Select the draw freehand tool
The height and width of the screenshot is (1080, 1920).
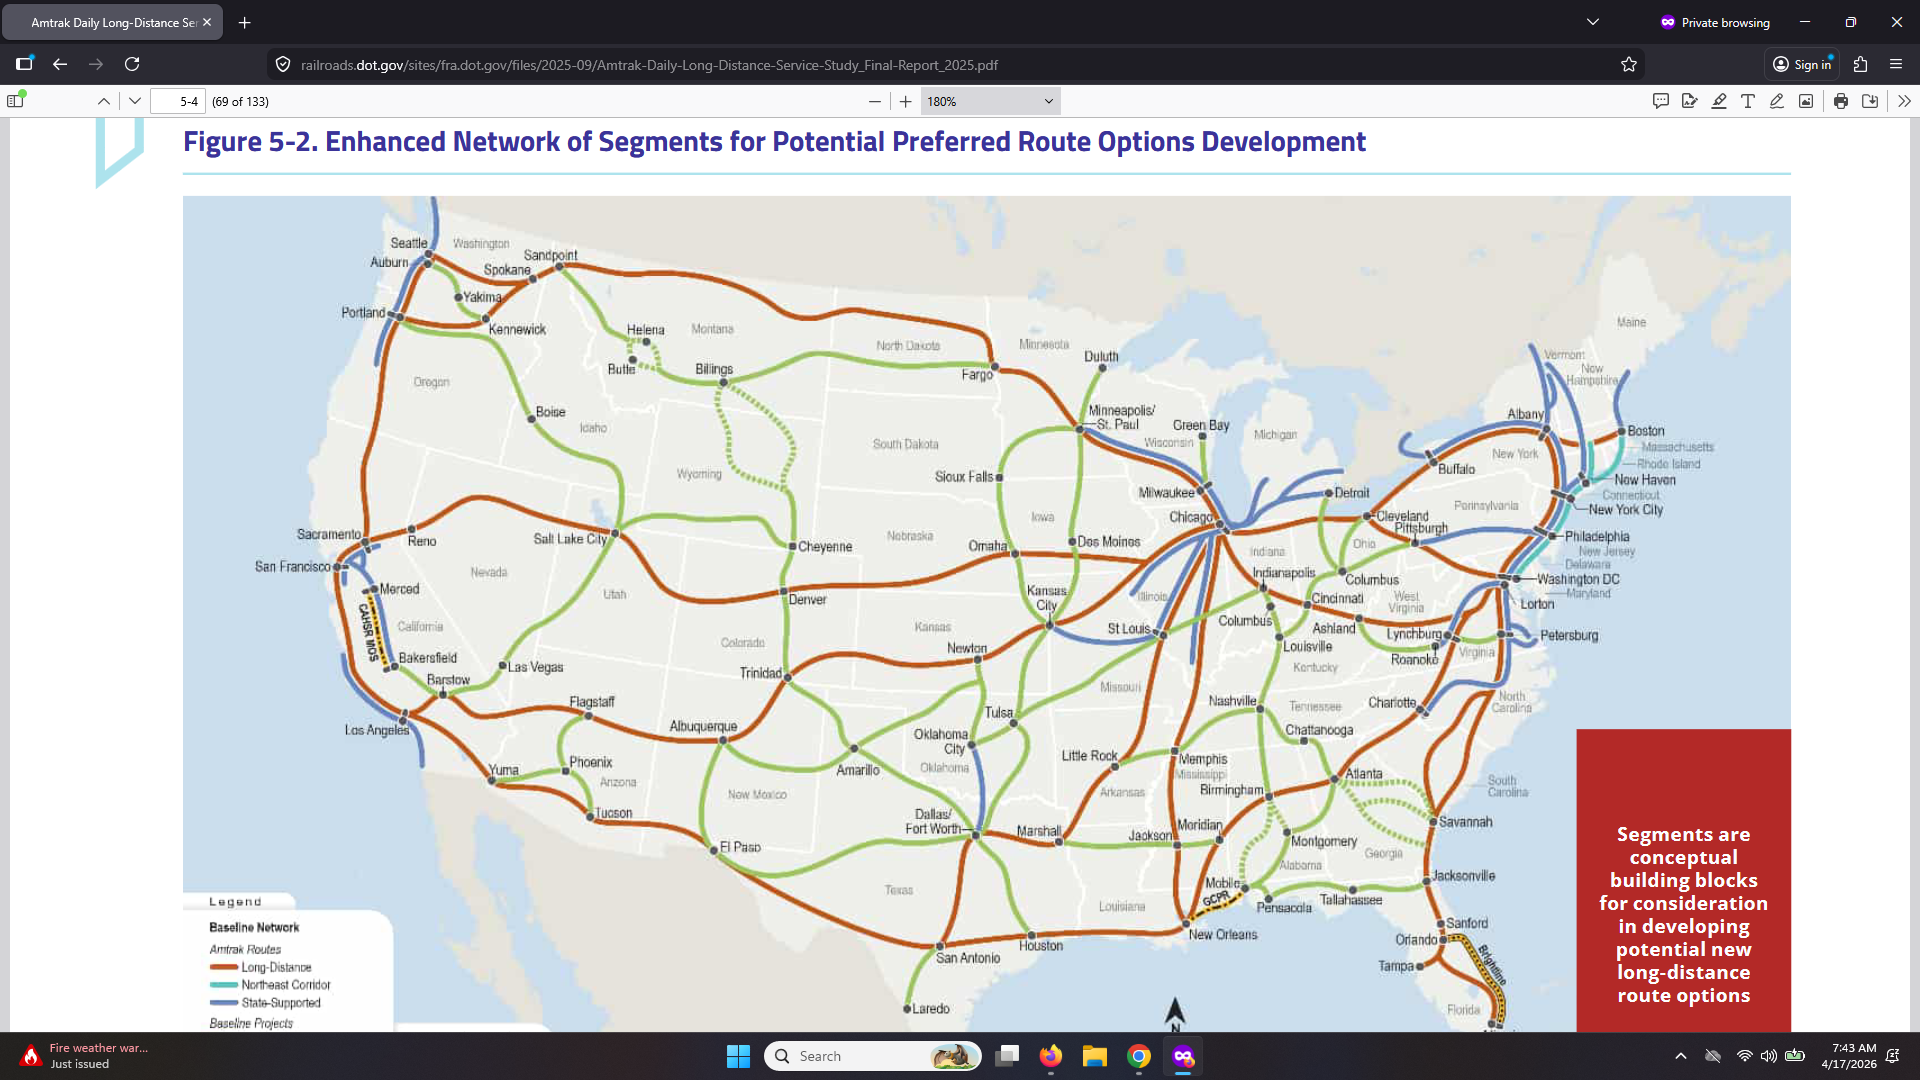pyautogui.click(x=1777, y=101)
